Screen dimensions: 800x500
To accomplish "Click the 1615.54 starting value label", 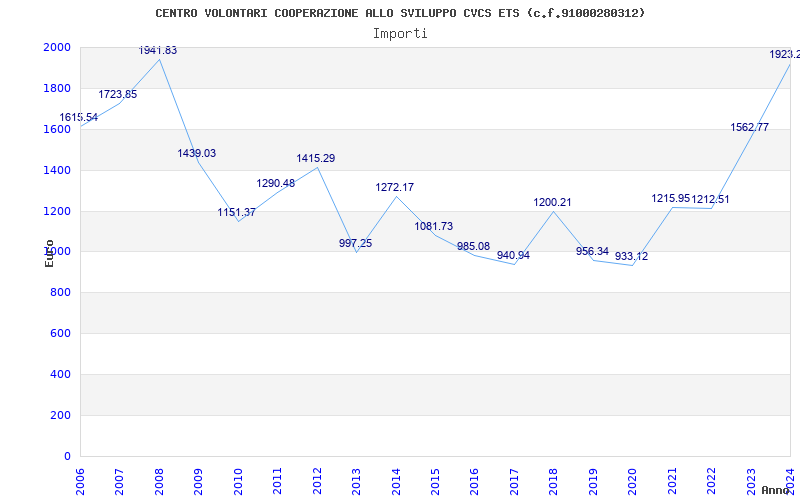I will 79,118.
